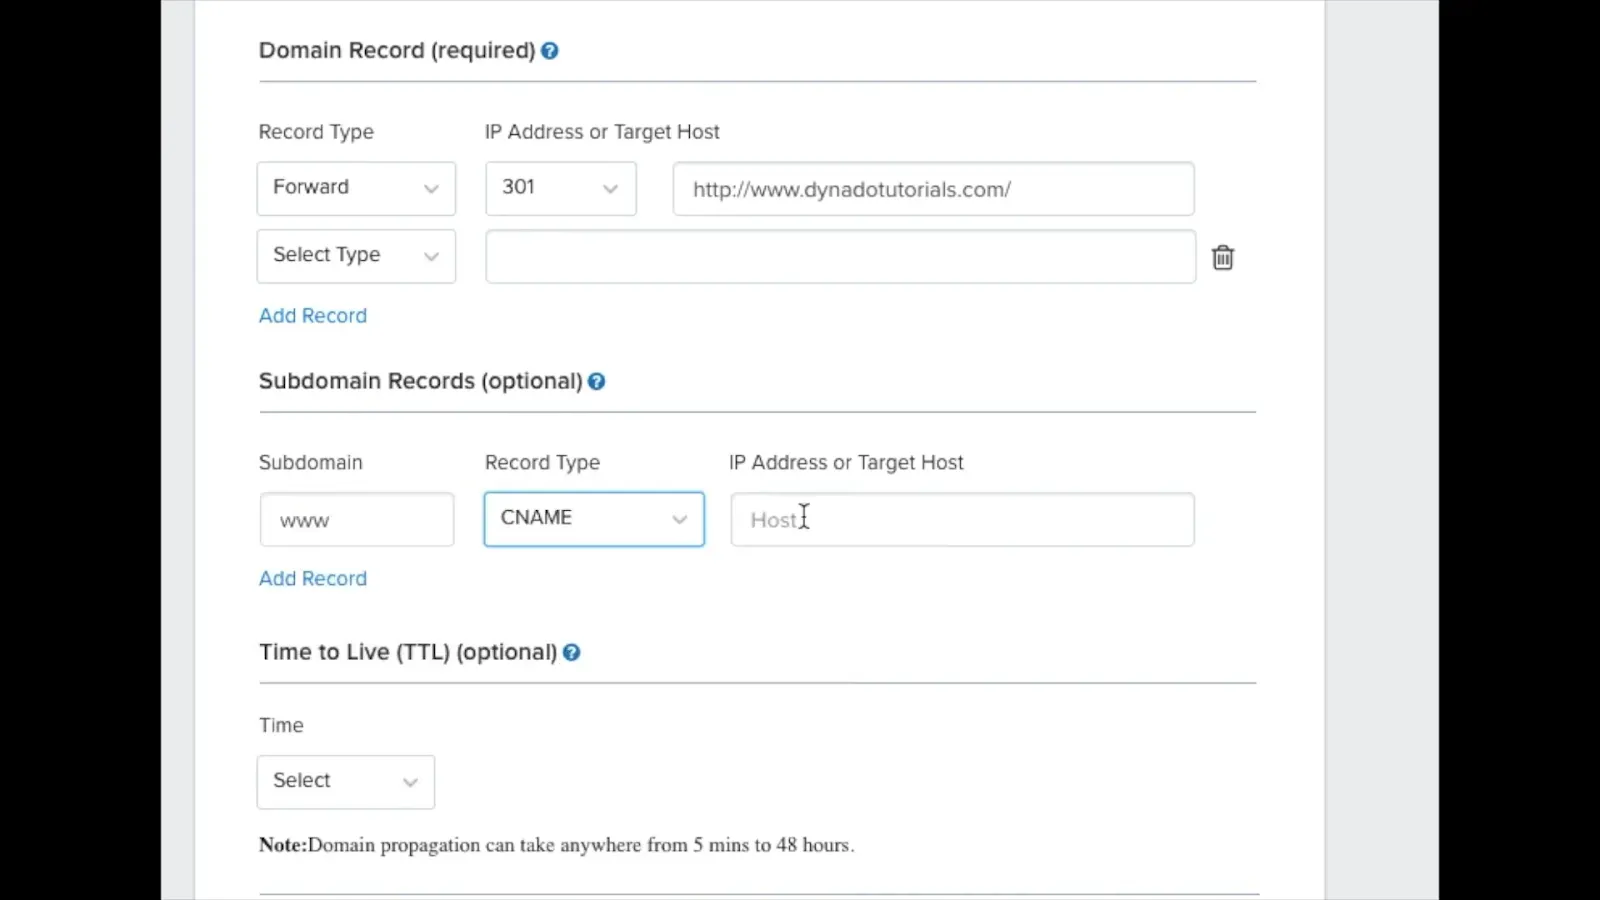Click the empty target host field
This screenshot has width=1600, height=900.
[840, 256]
